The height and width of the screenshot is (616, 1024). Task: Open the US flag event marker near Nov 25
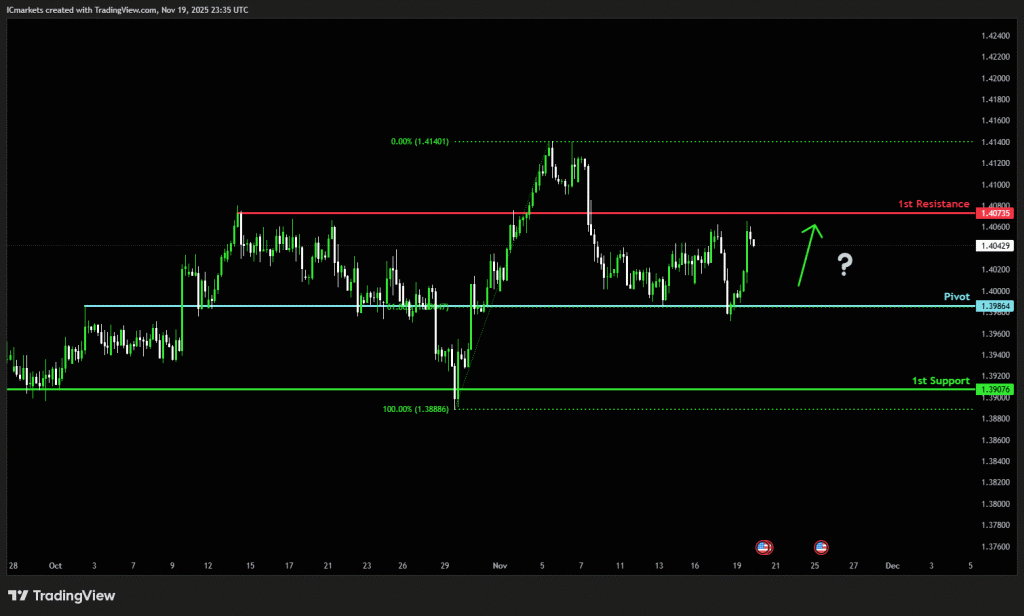click(821, 547)
